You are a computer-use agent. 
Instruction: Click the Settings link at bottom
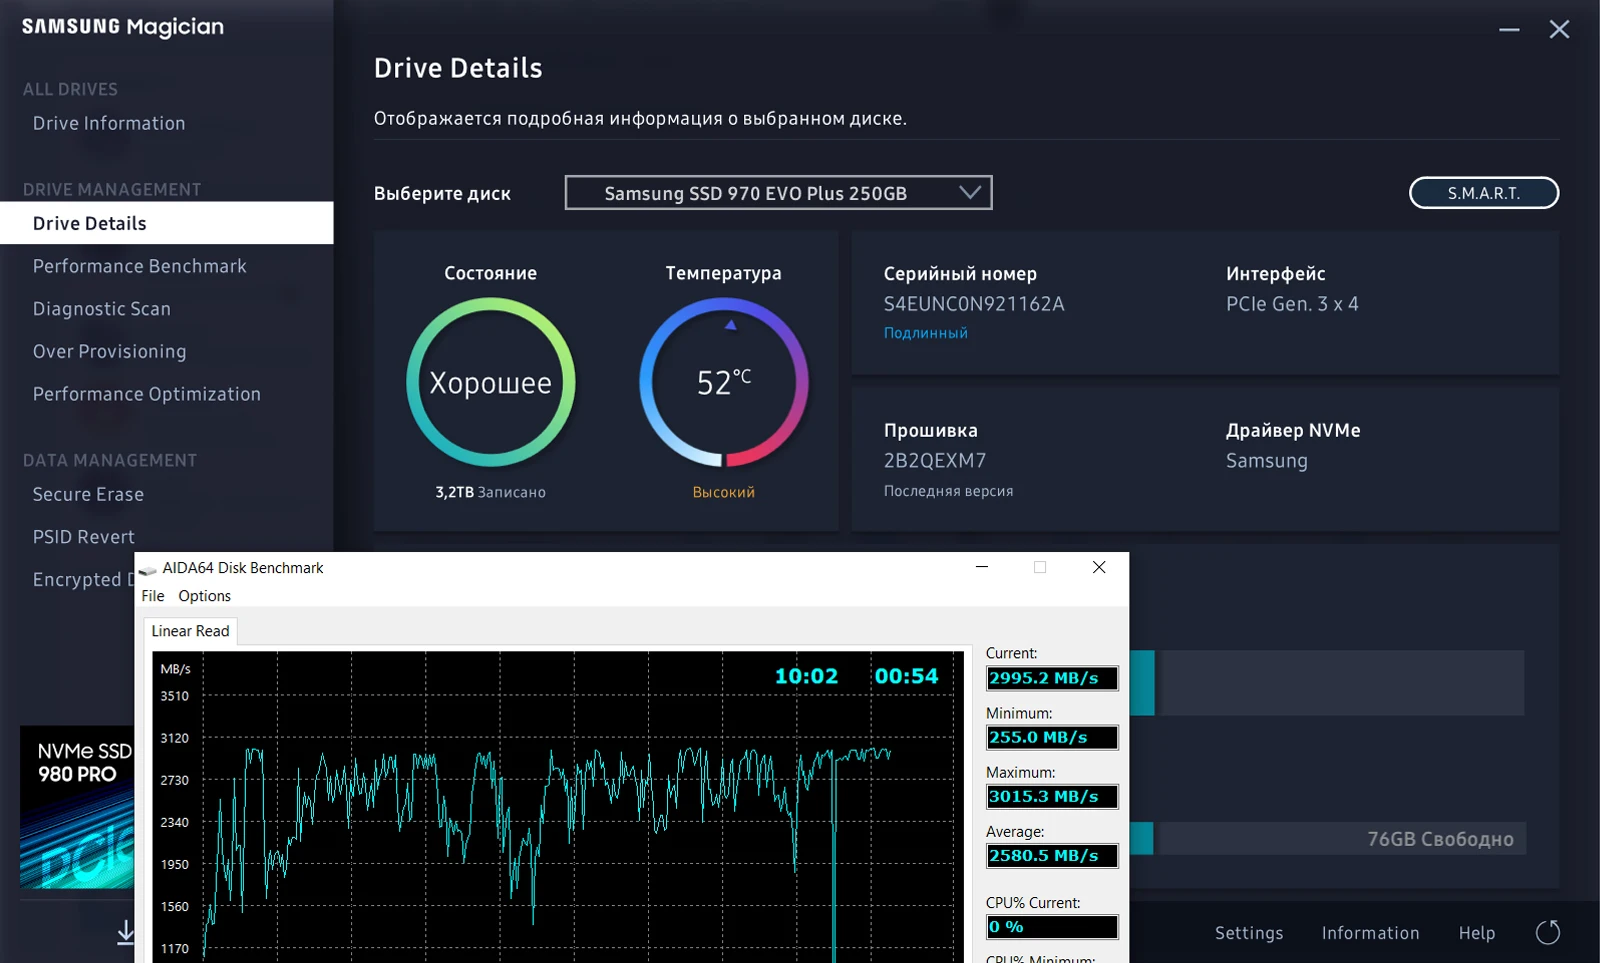(1248, 933)
